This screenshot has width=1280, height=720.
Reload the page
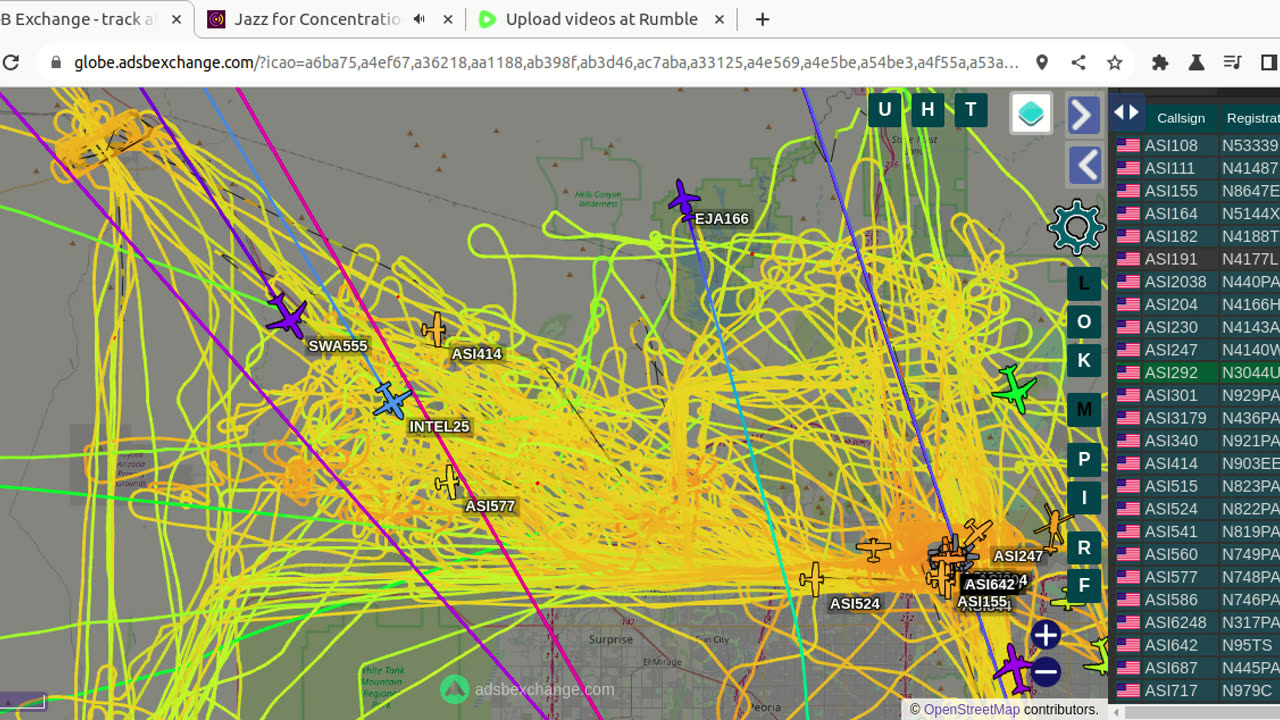point(11,62)
